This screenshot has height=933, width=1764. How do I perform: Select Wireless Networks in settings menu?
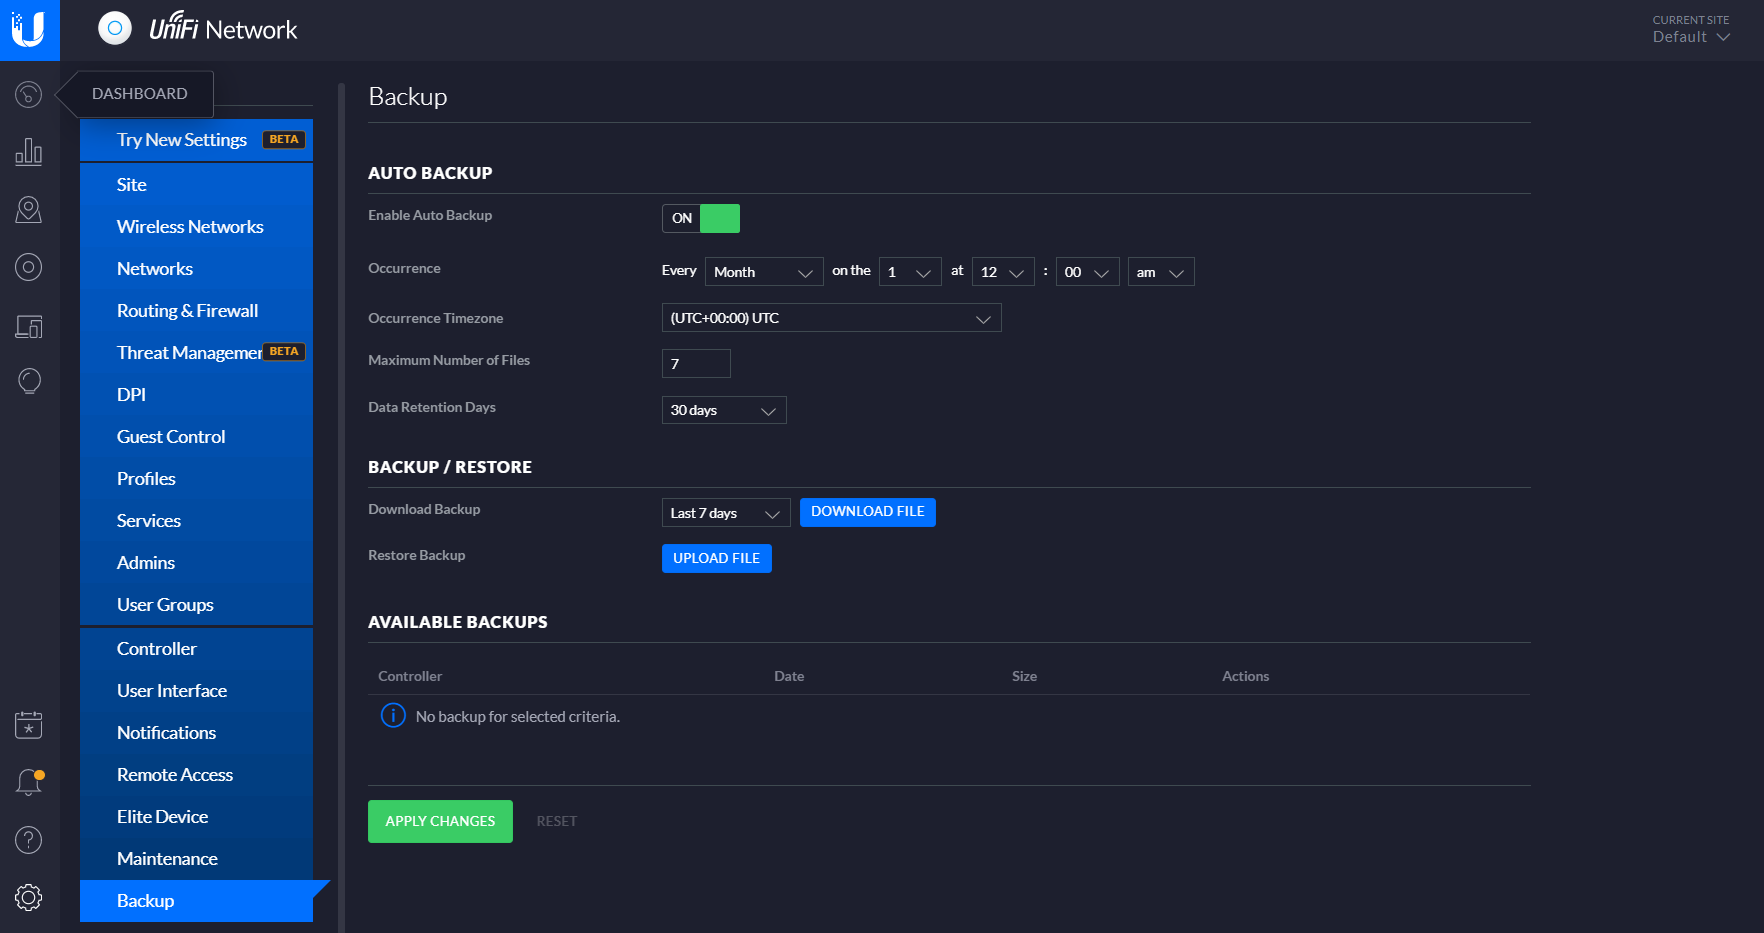[190, 227]
